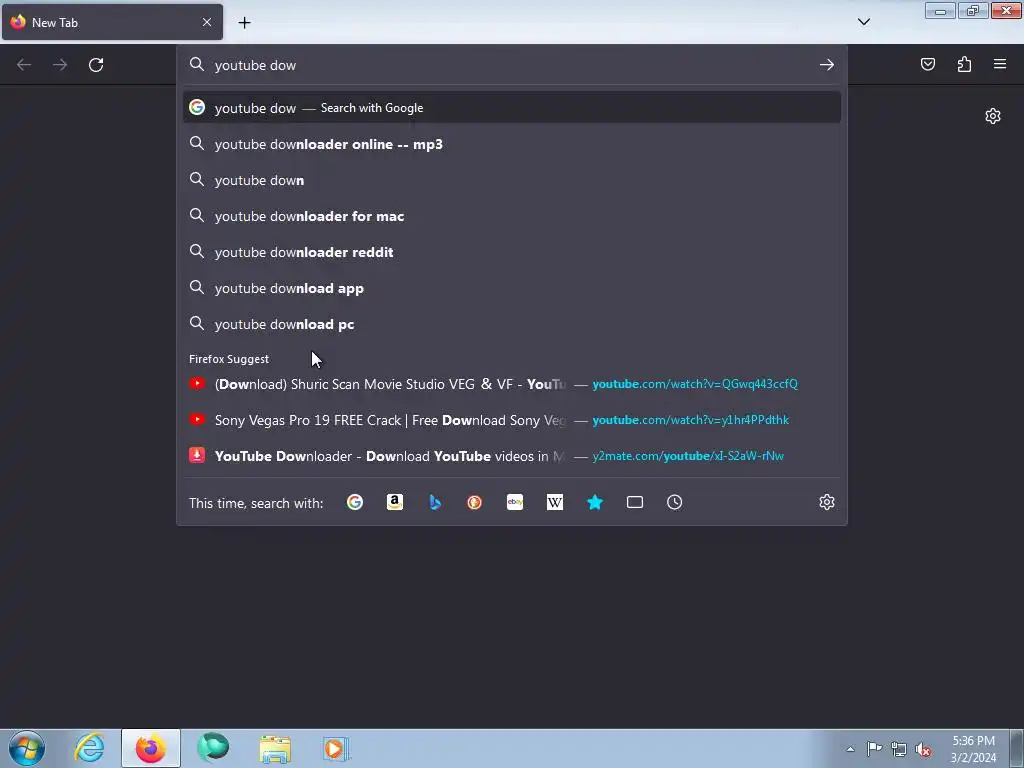The image size is (1024, 768).
Task: Click the Google icon beside 'youtube dow'
Action: tap(197, 107)
